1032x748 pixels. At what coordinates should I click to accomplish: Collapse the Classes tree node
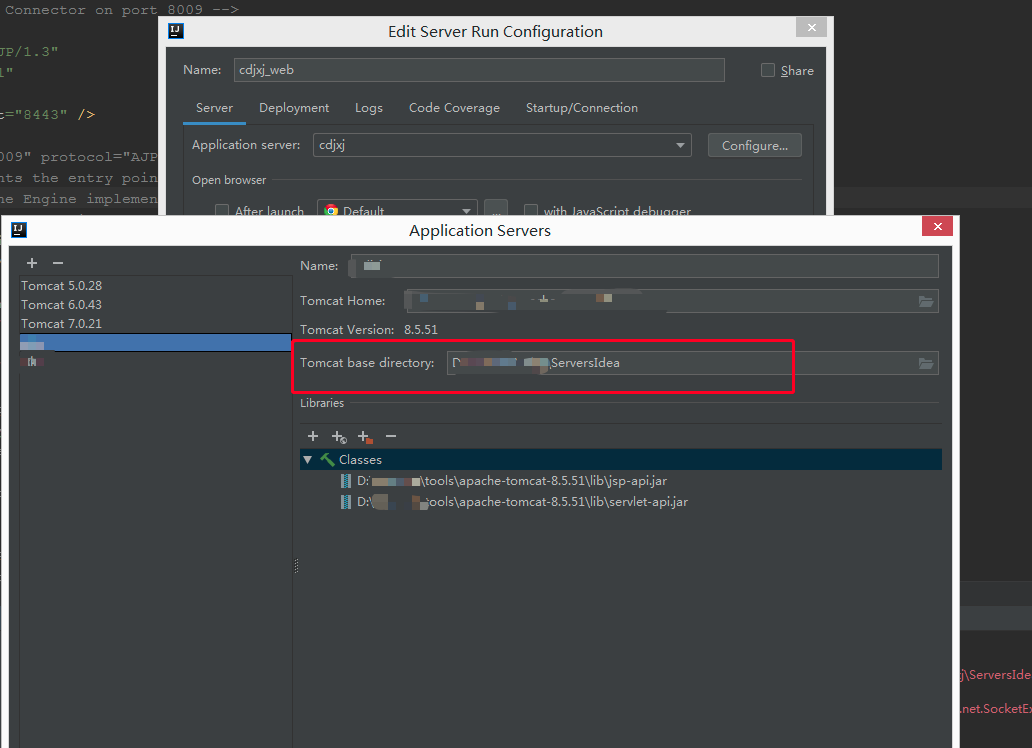pos(307,460)
